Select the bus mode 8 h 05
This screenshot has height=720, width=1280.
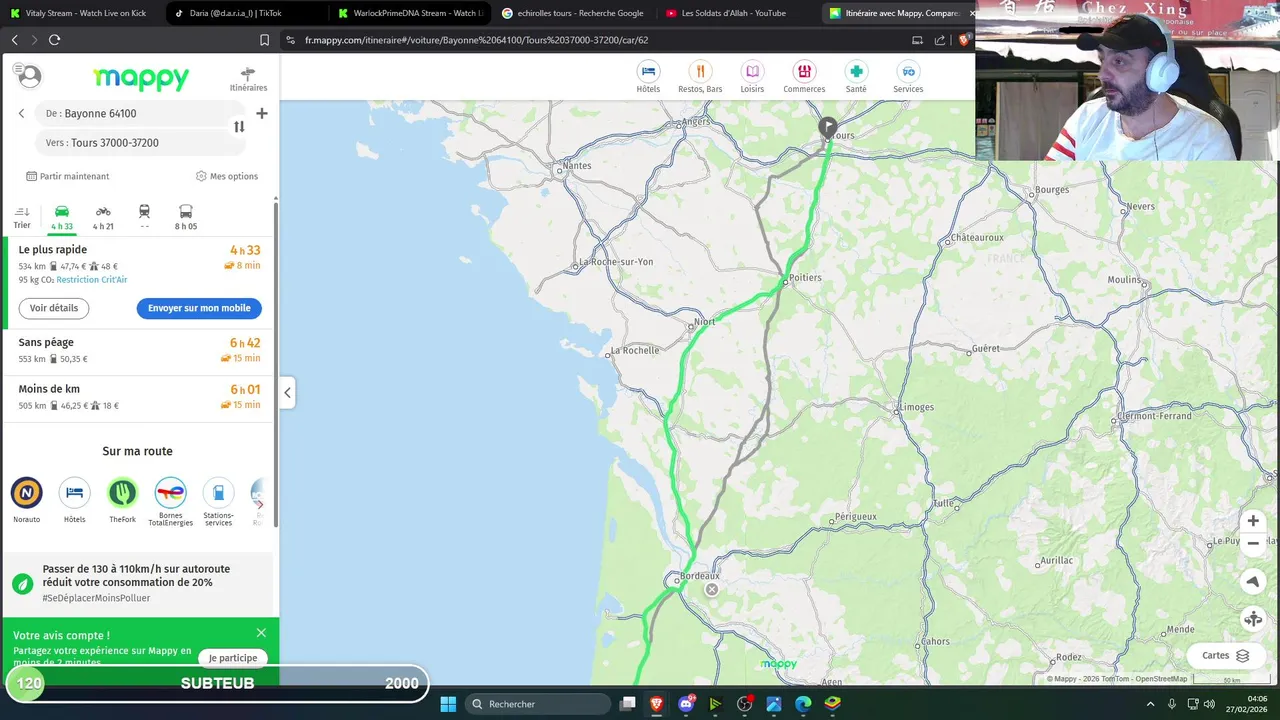[186, 217]
